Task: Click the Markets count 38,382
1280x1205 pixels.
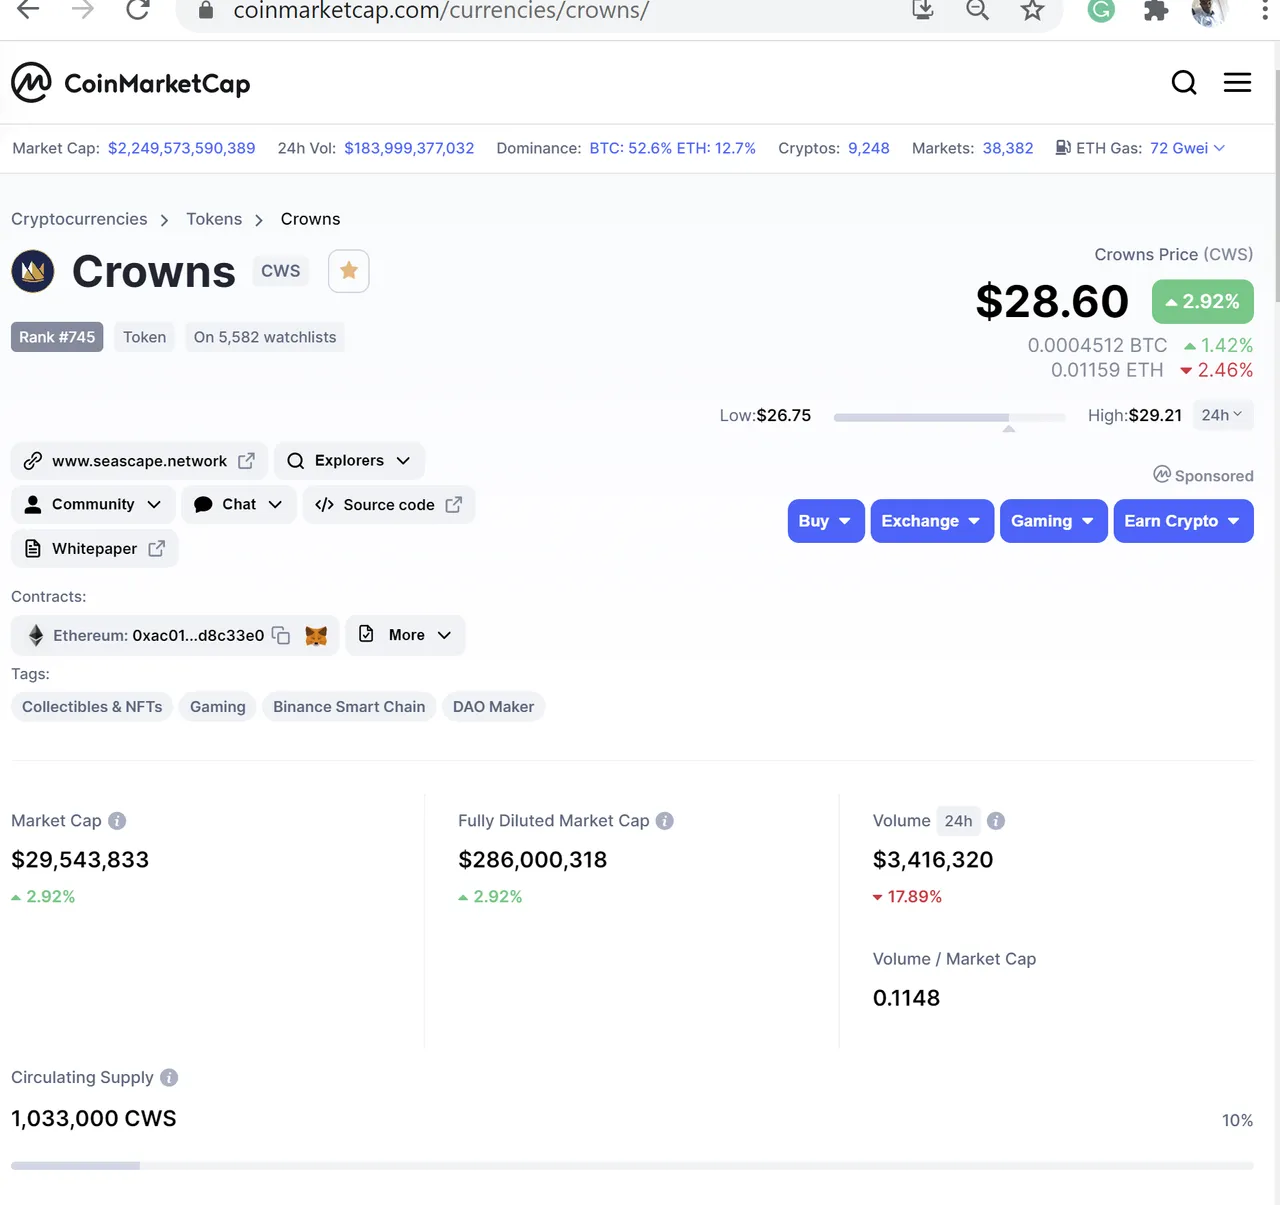Action: [x=1008, y=148]
